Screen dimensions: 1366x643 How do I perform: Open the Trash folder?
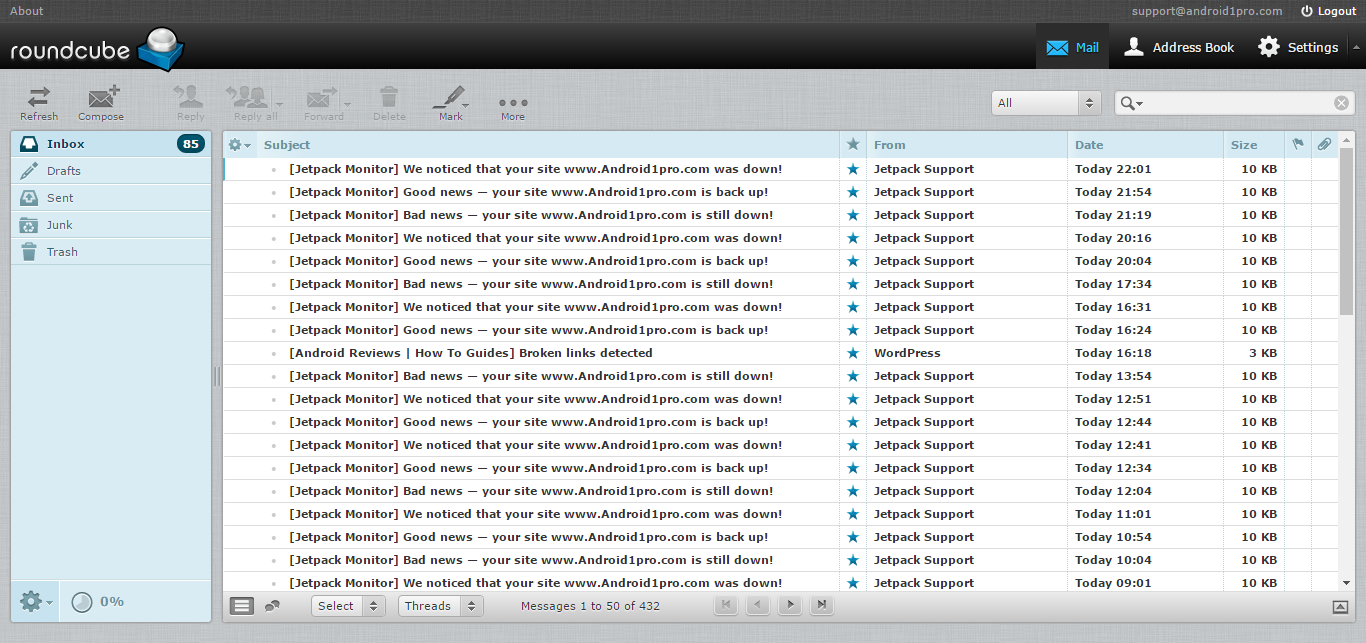click(111, 252)
